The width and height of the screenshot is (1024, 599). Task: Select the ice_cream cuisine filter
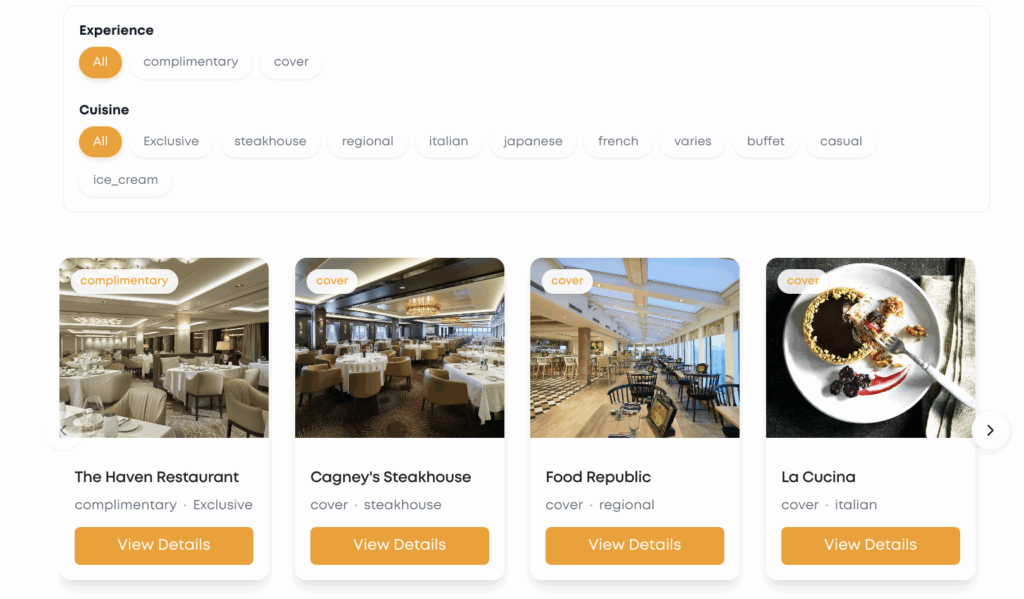point(125,180)
